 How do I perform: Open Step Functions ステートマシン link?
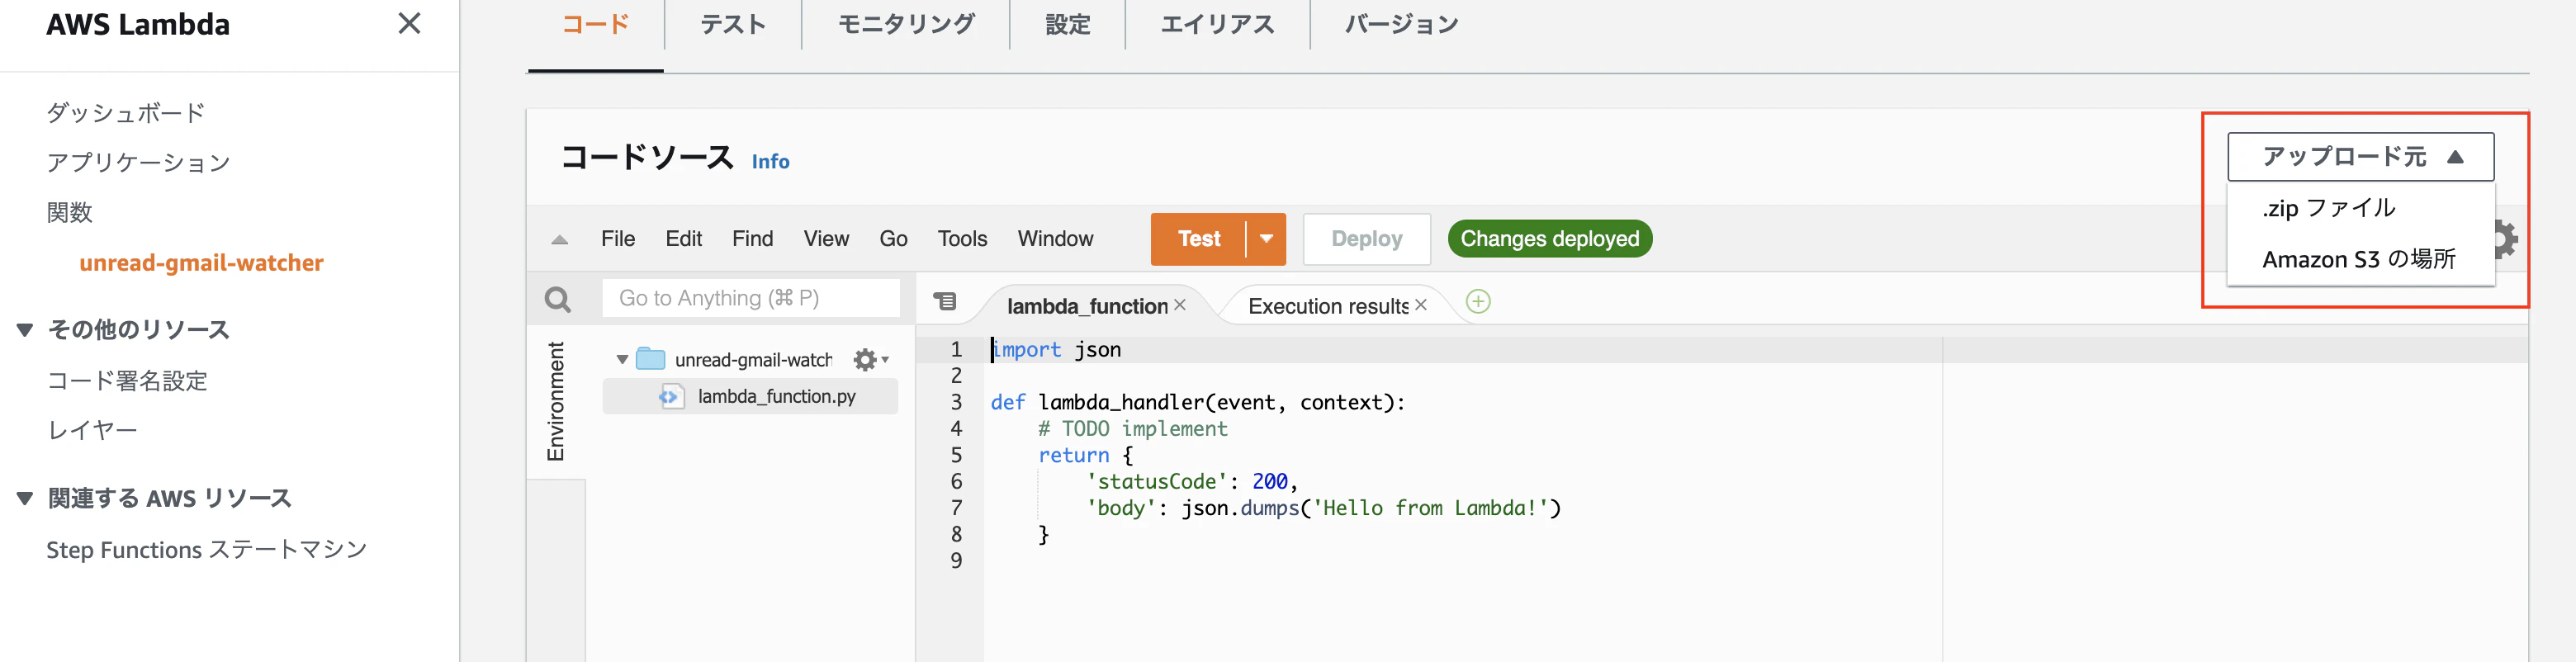tap(207, 550)
